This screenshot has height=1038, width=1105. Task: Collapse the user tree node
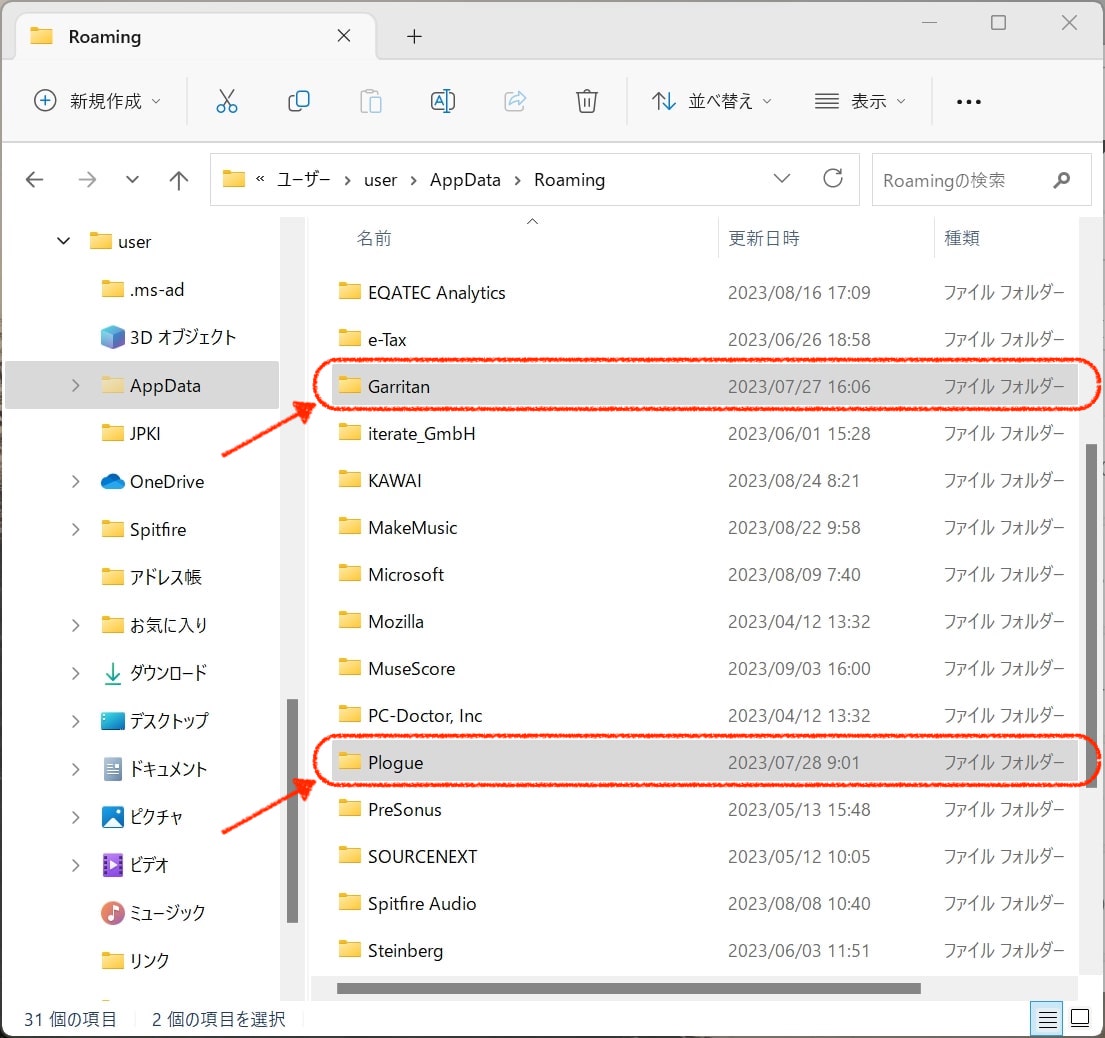[63, 241]
